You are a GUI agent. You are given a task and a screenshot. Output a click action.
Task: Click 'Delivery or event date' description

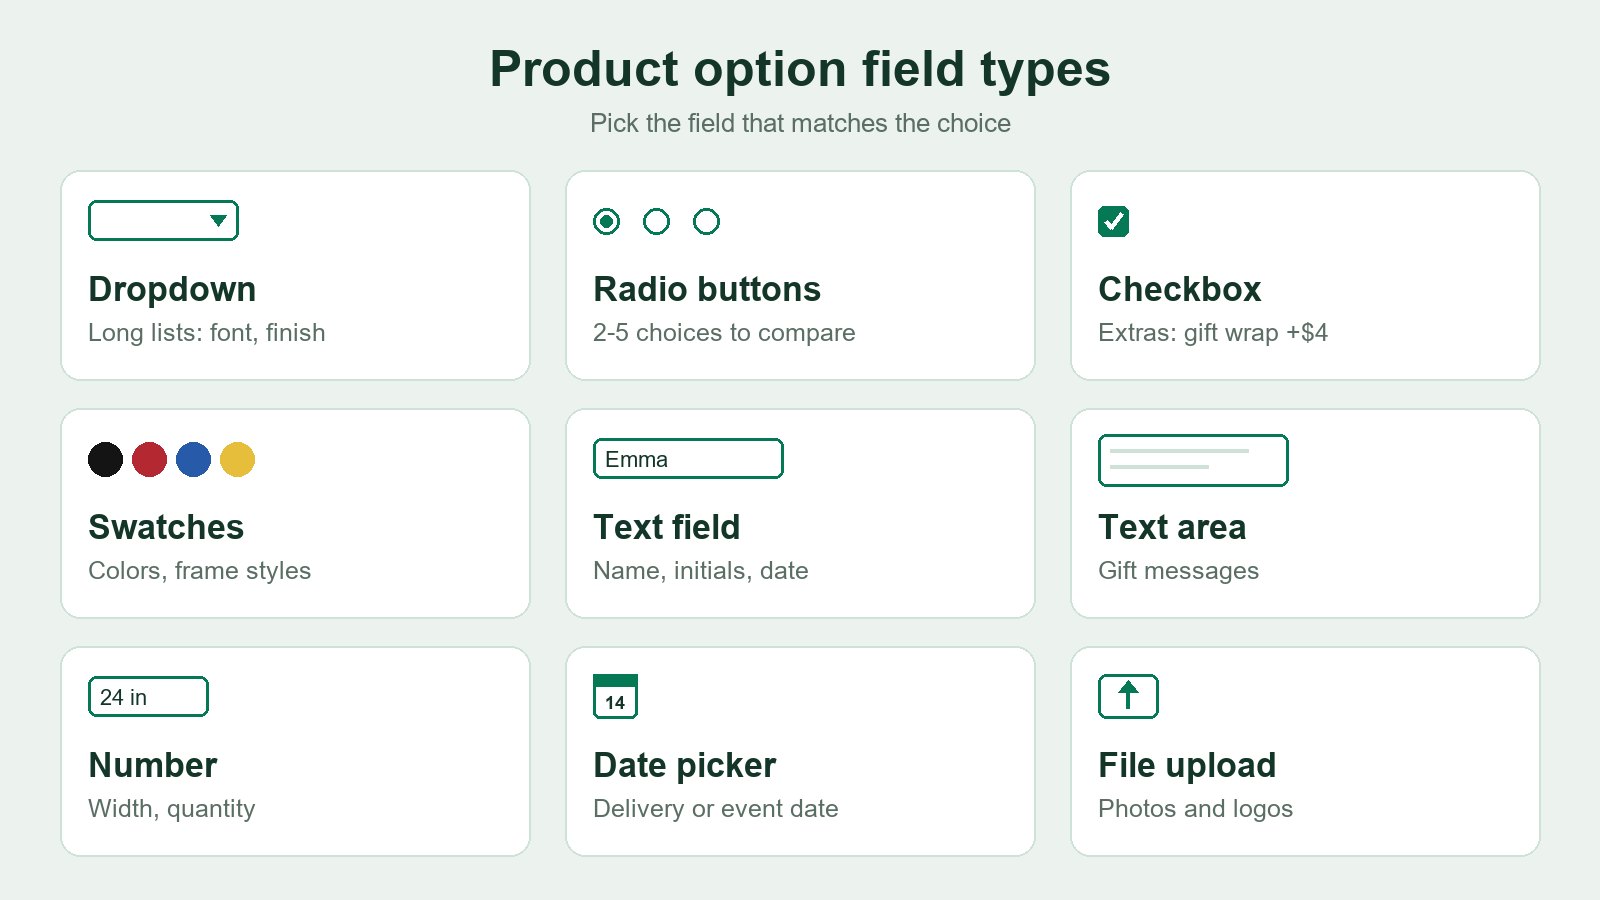click(x=716, y=809)
